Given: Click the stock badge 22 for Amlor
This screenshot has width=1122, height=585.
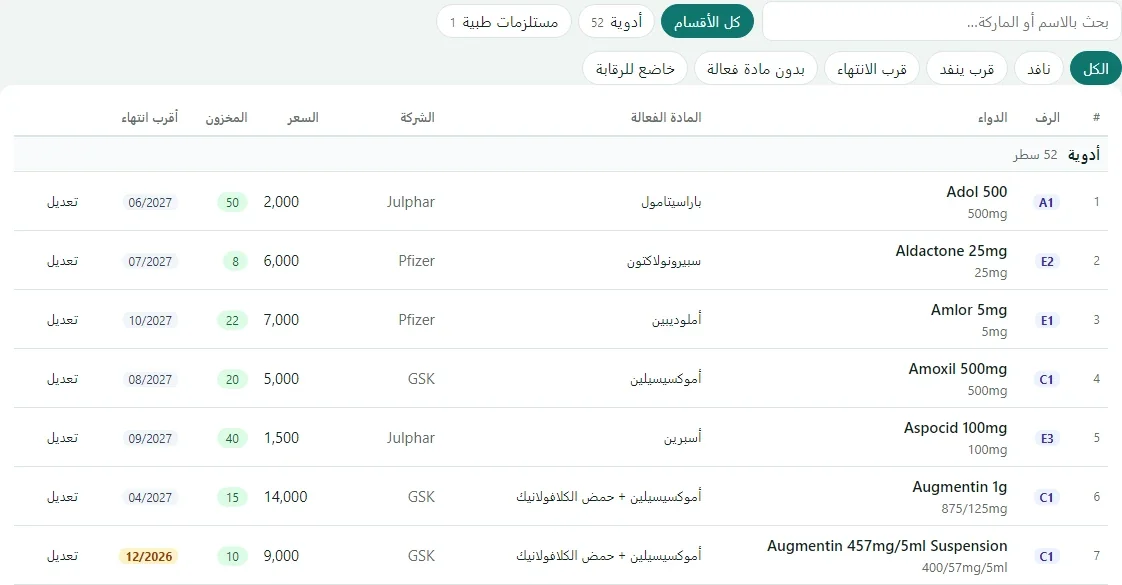Looking at the screenshot, I should point(233,320).
